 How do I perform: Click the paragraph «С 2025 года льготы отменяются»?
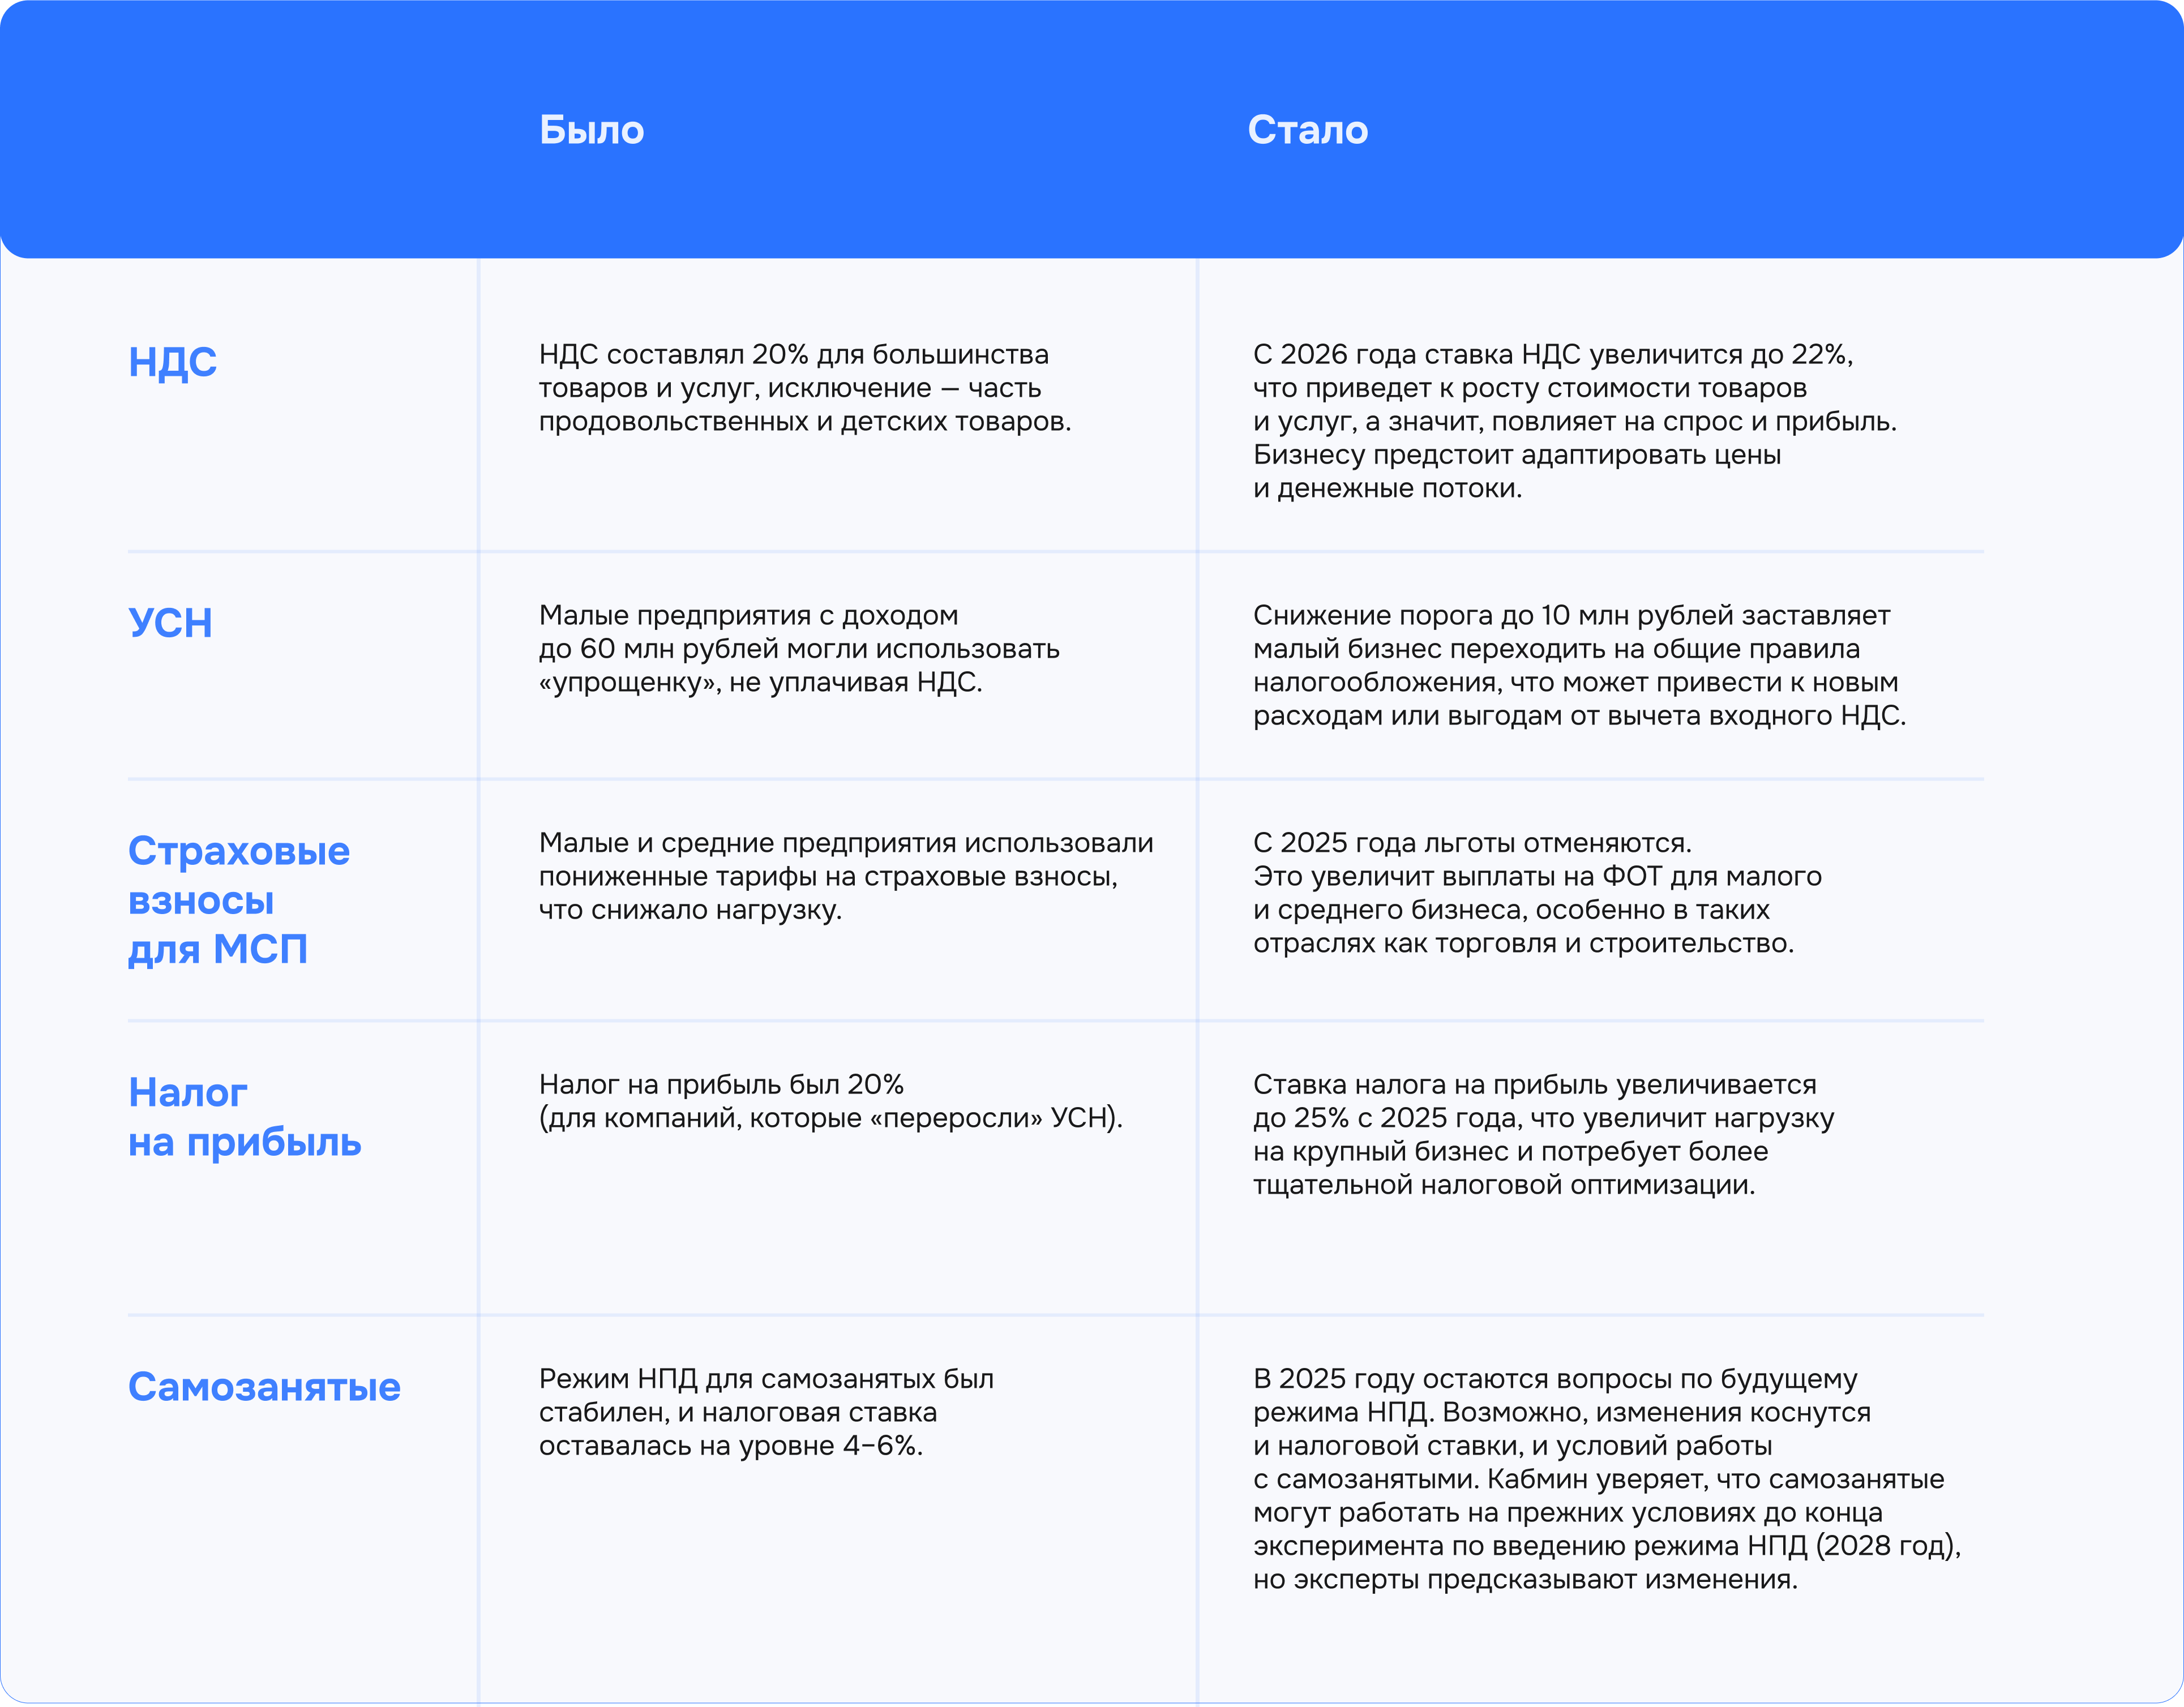pos(1536,893)
